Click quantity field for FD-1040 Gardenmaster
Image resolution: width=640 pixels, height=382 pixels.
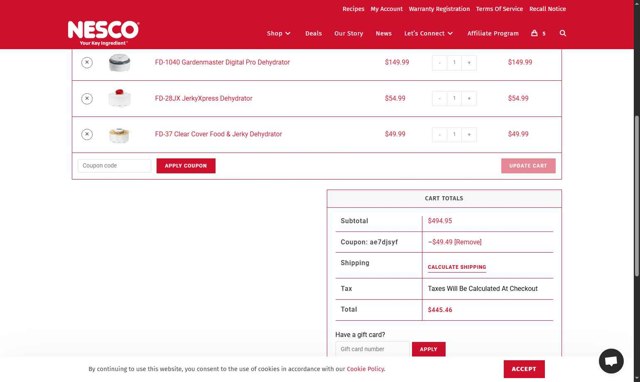pos(454,62)
